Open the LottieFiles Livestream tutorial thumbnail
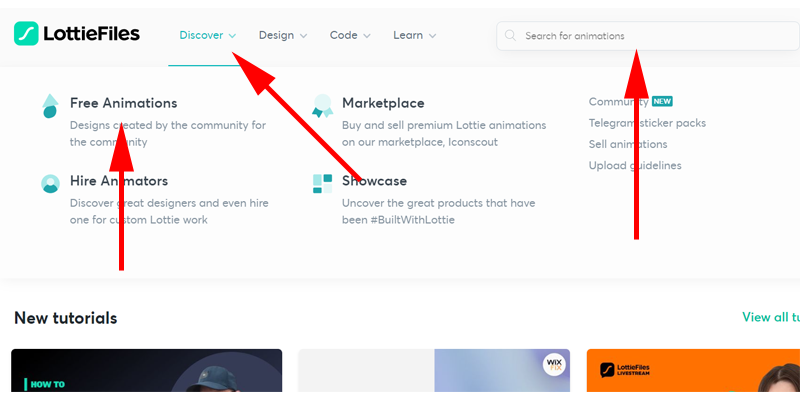This screenshot has height=400, width=800. pos(693,370)
